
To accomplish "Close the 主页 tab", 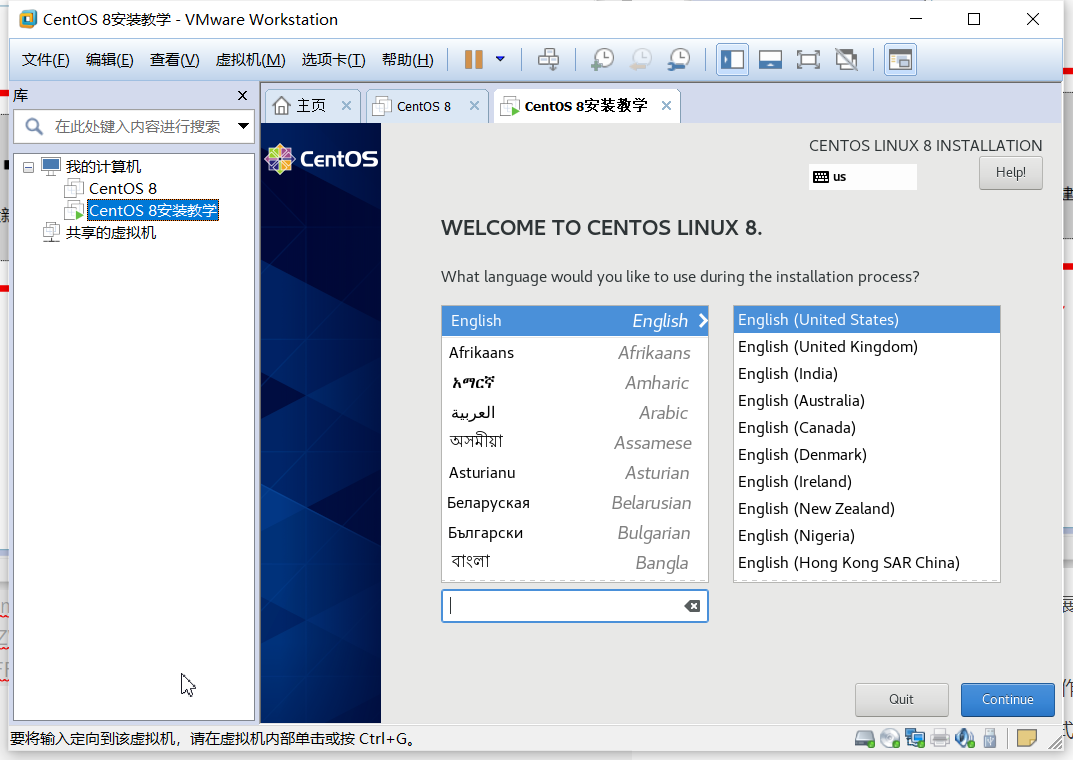I will pos(346,105).
